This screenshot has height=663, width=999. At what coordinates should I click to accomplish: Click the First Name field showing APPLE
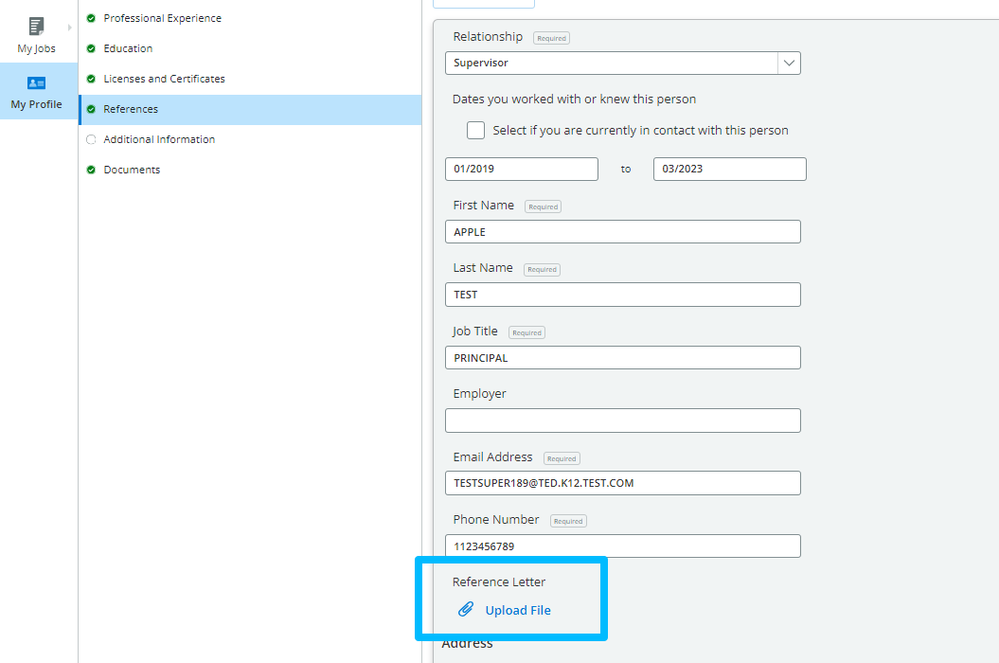click(622, 231)
